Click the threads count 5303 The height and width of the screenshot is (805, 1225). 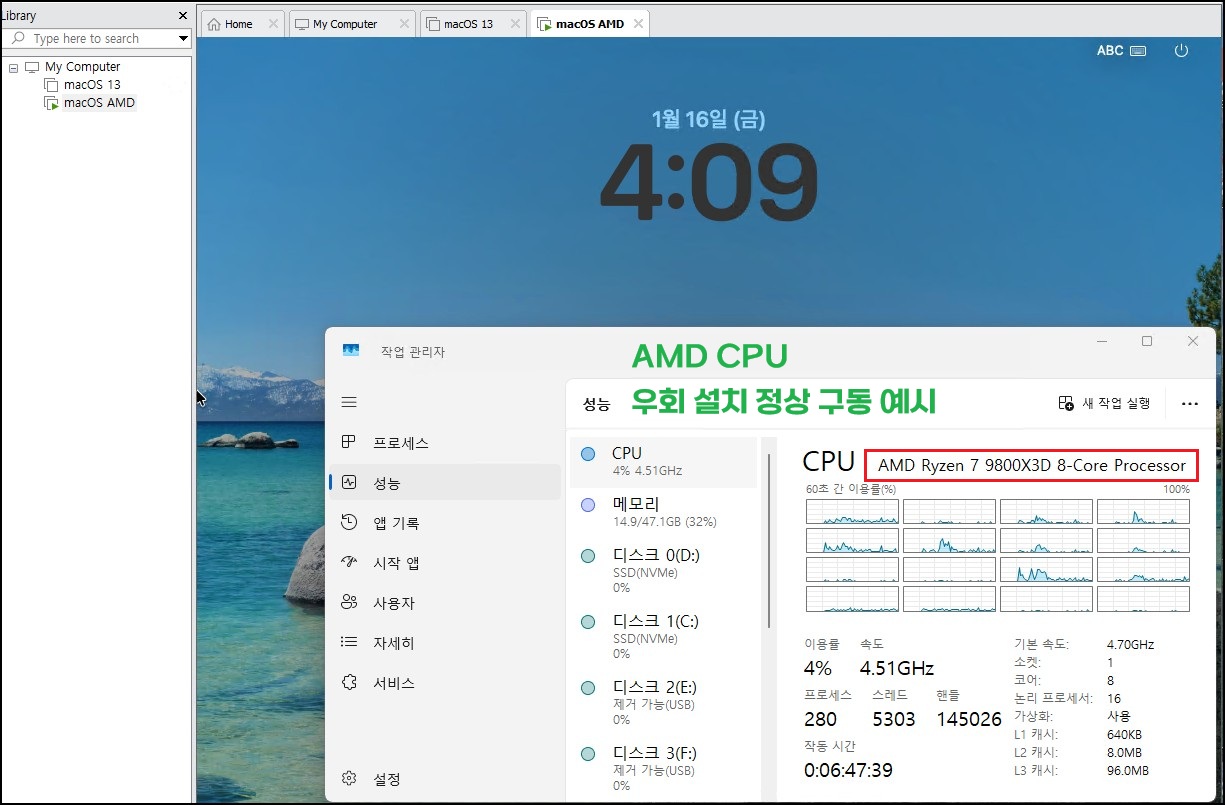pyautogui.click(x=893, y=719)
